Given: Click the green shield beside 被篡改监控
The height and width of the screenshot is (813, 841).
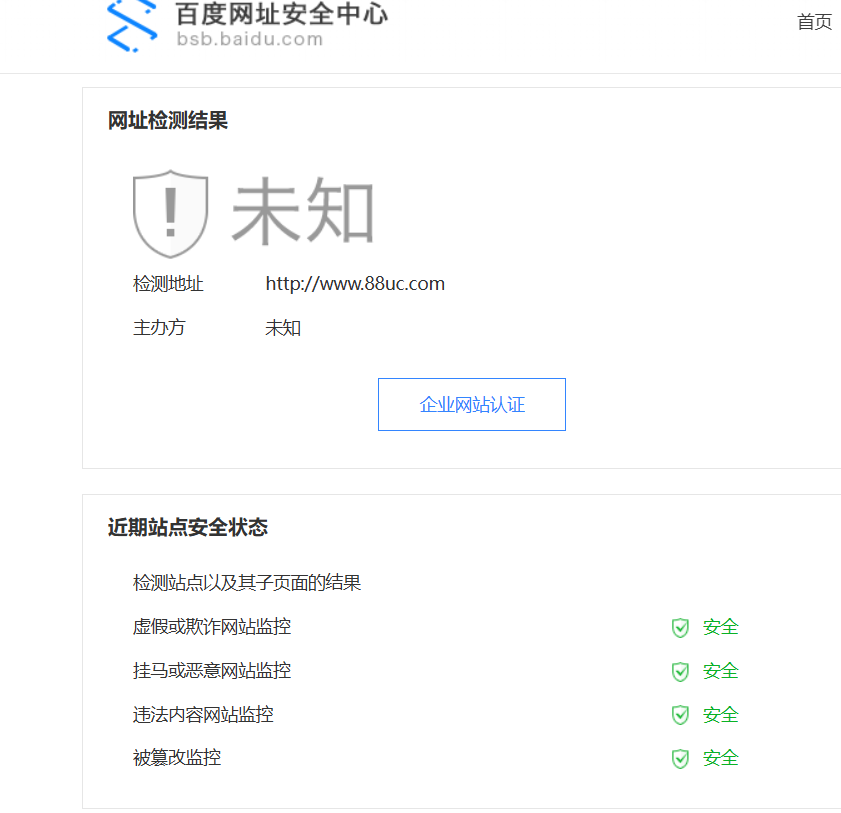Looking at the screenshot, I should [x=680, y=758].
